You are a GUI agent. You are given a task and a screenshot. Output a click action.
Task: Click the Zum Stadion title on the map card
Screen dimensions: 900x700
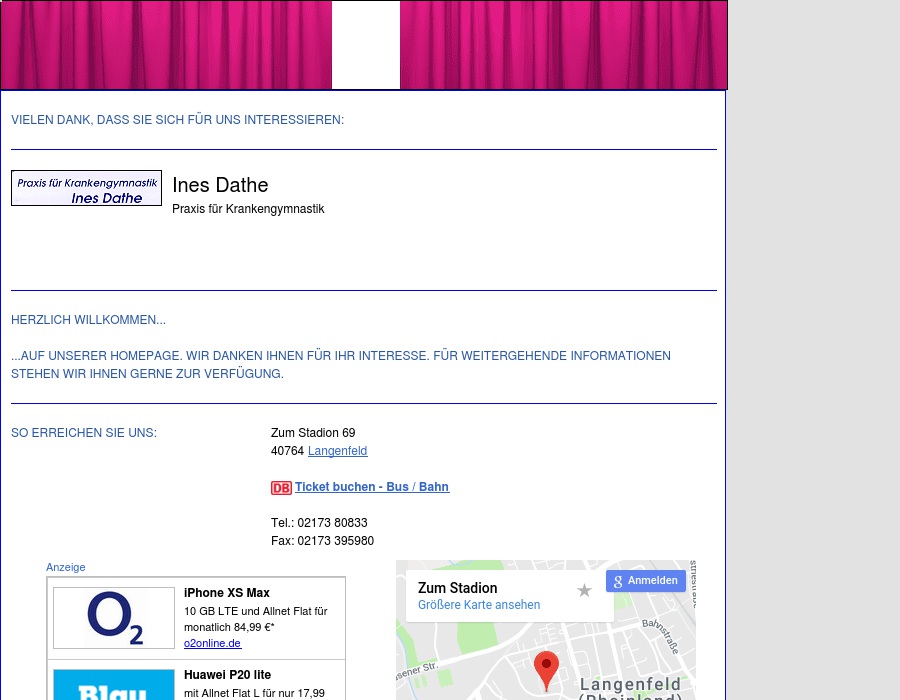click(x=457, y=588)
